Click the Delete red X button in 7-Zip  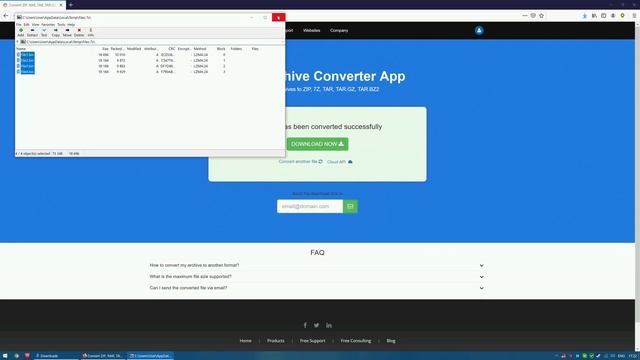[79, 32]
